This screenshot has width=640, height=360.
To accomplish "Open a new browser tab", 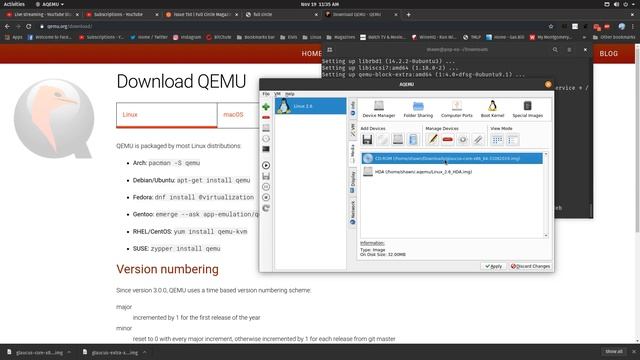I will click(408, 15).
